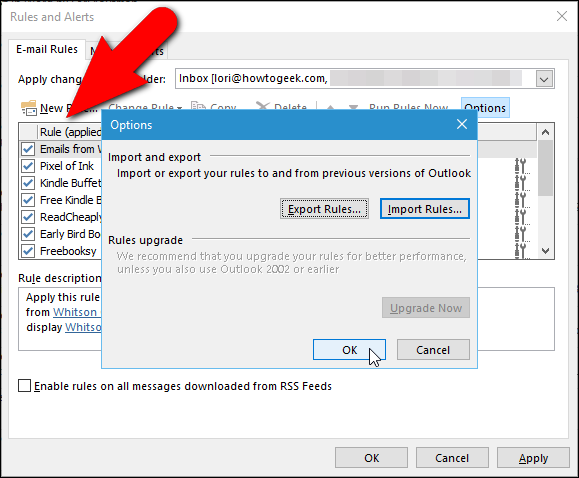This screenshot has width=579, height=478.
Task: Enable rules on RSS Feeds messages checkbox
Action: [x=24, y=386]
